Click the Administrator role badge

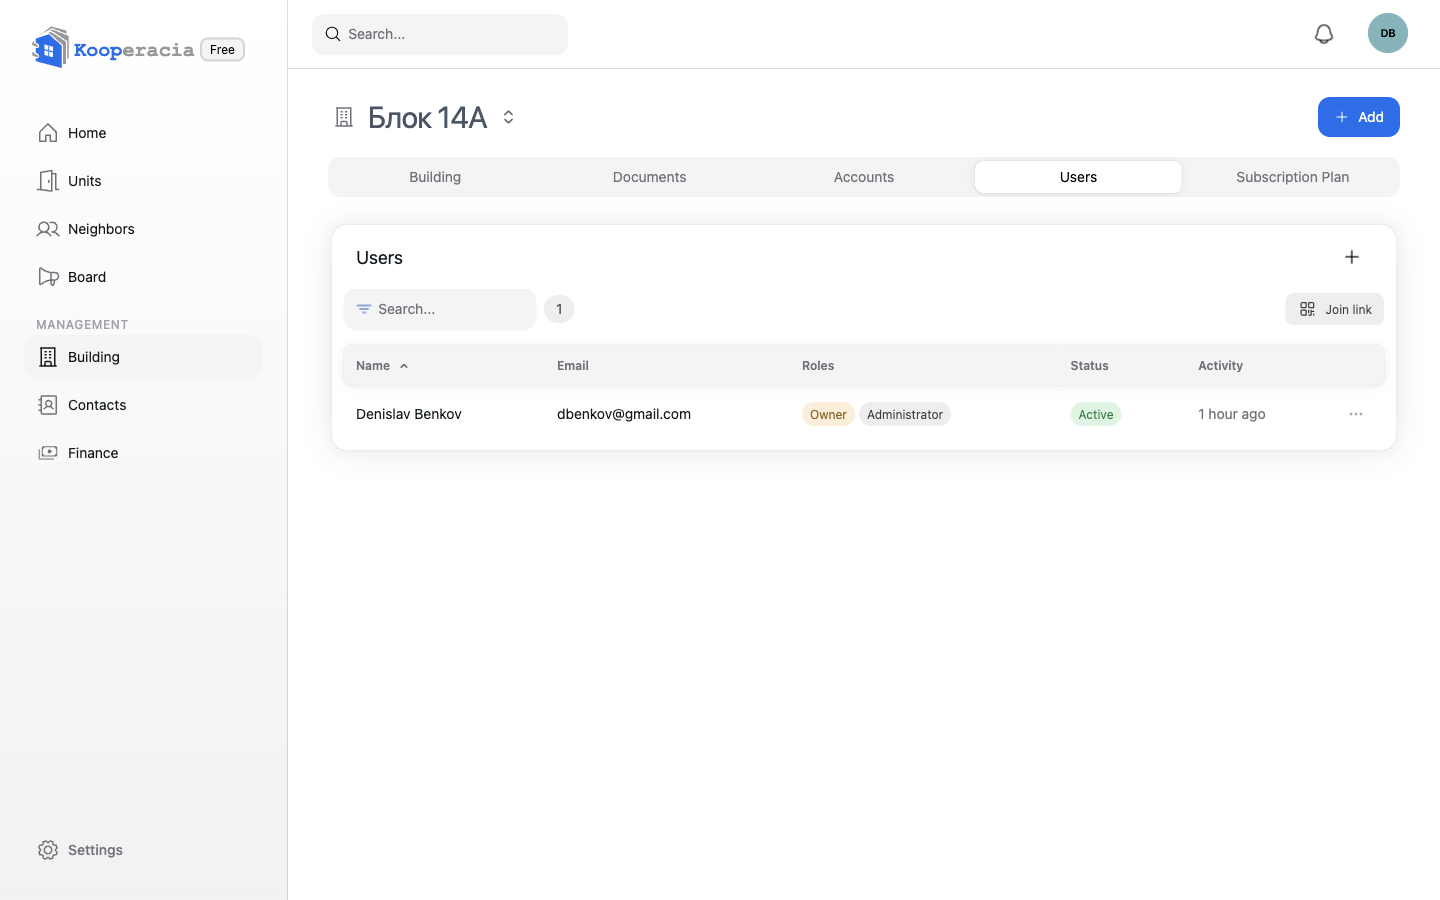point(905,414)
